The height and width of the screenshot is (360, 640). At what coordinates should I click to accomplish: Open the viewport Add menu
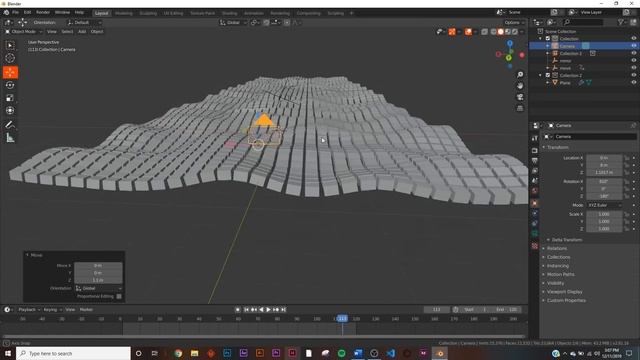[x=82, y=31]
